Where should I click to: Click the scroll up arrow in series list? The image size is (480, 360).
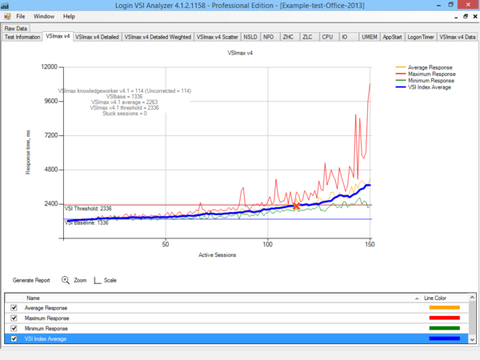point(472,297)
